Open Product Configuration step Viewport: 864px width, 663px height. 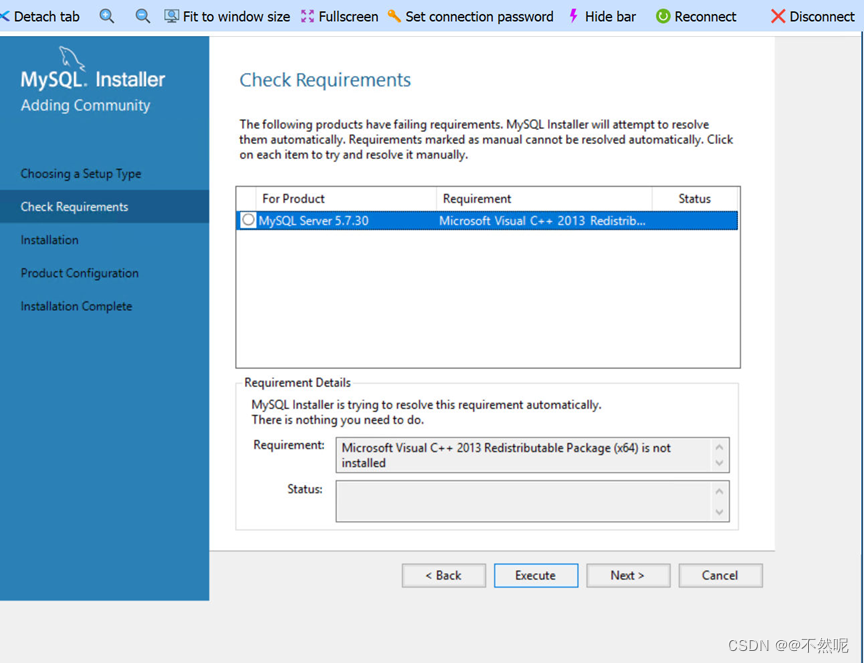pyautogui.click(x=80, y=273)
